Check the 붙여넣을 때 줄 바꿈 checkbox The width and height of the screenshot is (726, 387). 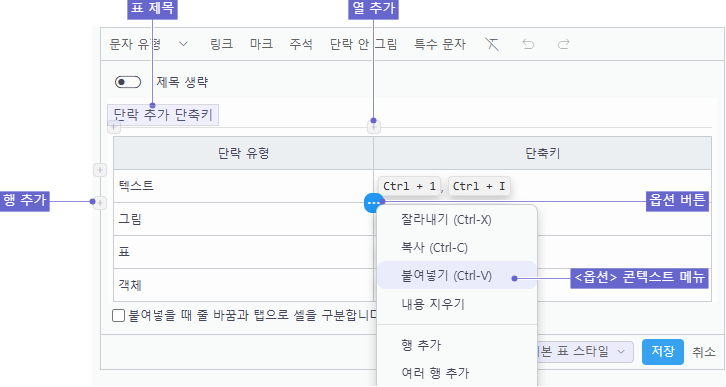[x=119, y=316]
